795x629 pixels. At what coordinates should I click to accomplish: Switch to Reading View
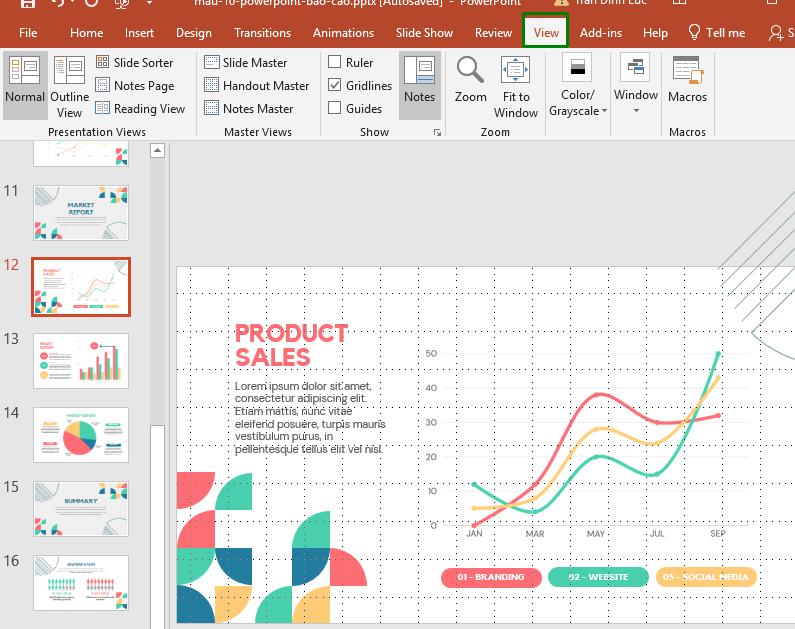(x=140, y=108)
